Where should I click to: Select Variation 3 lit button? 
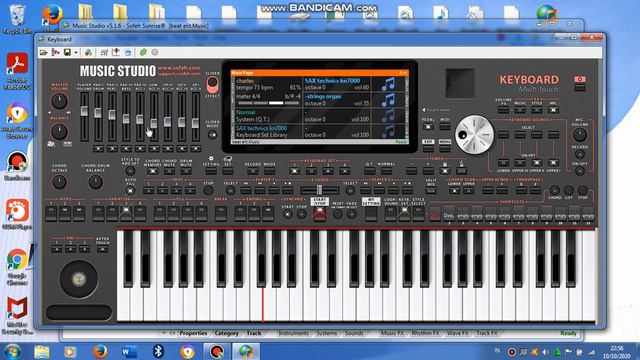[126, 214]
